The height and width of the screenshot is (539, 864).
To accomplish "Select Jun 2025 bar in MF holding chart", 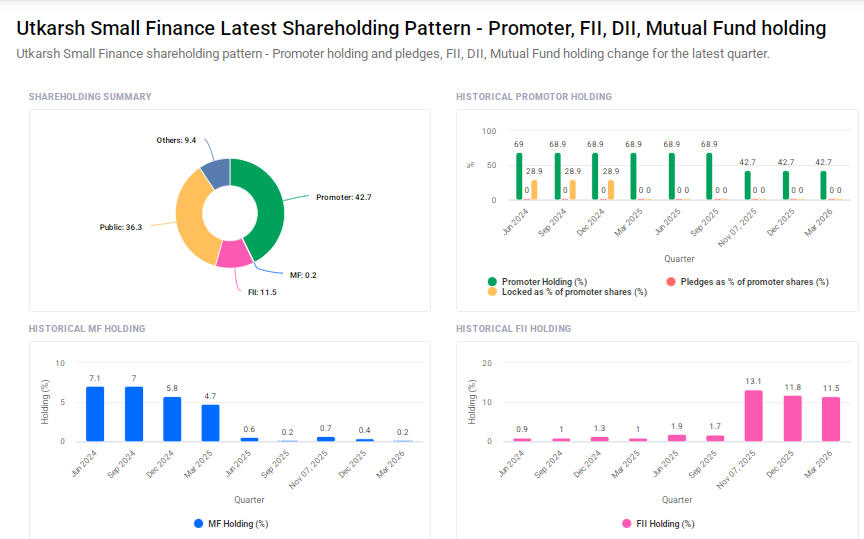I will click(x=249, y=439).
